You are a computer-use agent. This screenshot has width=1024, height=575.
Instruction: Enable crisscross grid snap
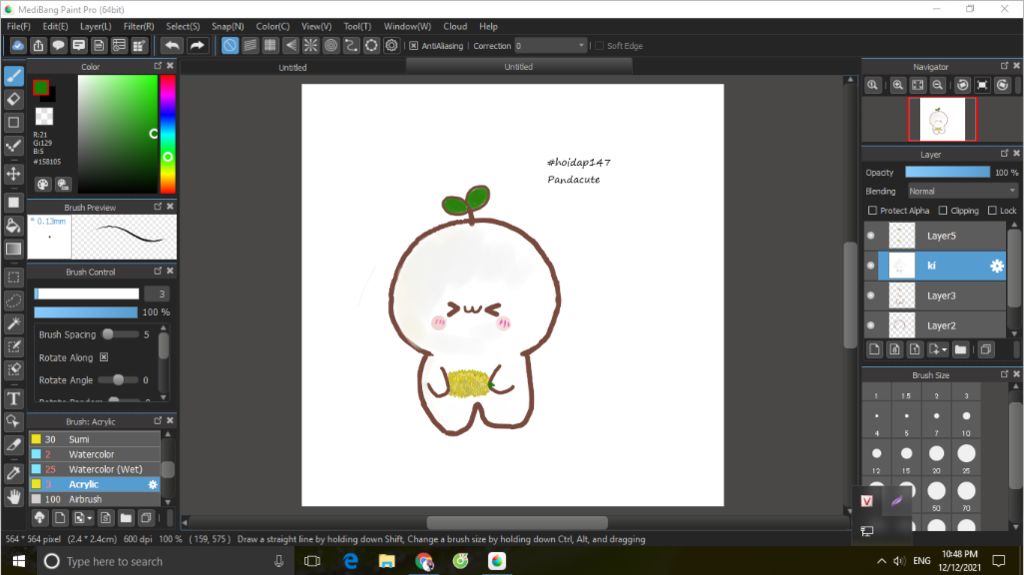coord(270,45)
